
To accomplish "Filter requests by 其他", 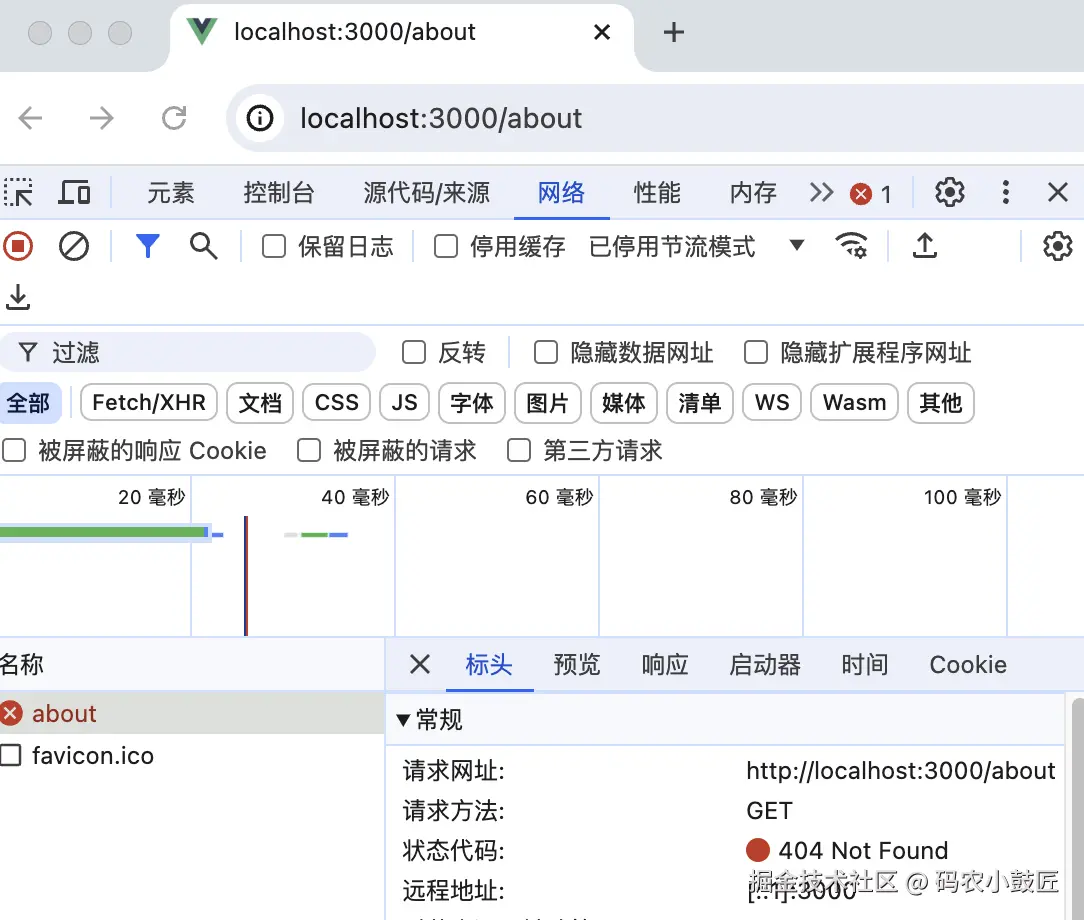I will coord(941,402).
